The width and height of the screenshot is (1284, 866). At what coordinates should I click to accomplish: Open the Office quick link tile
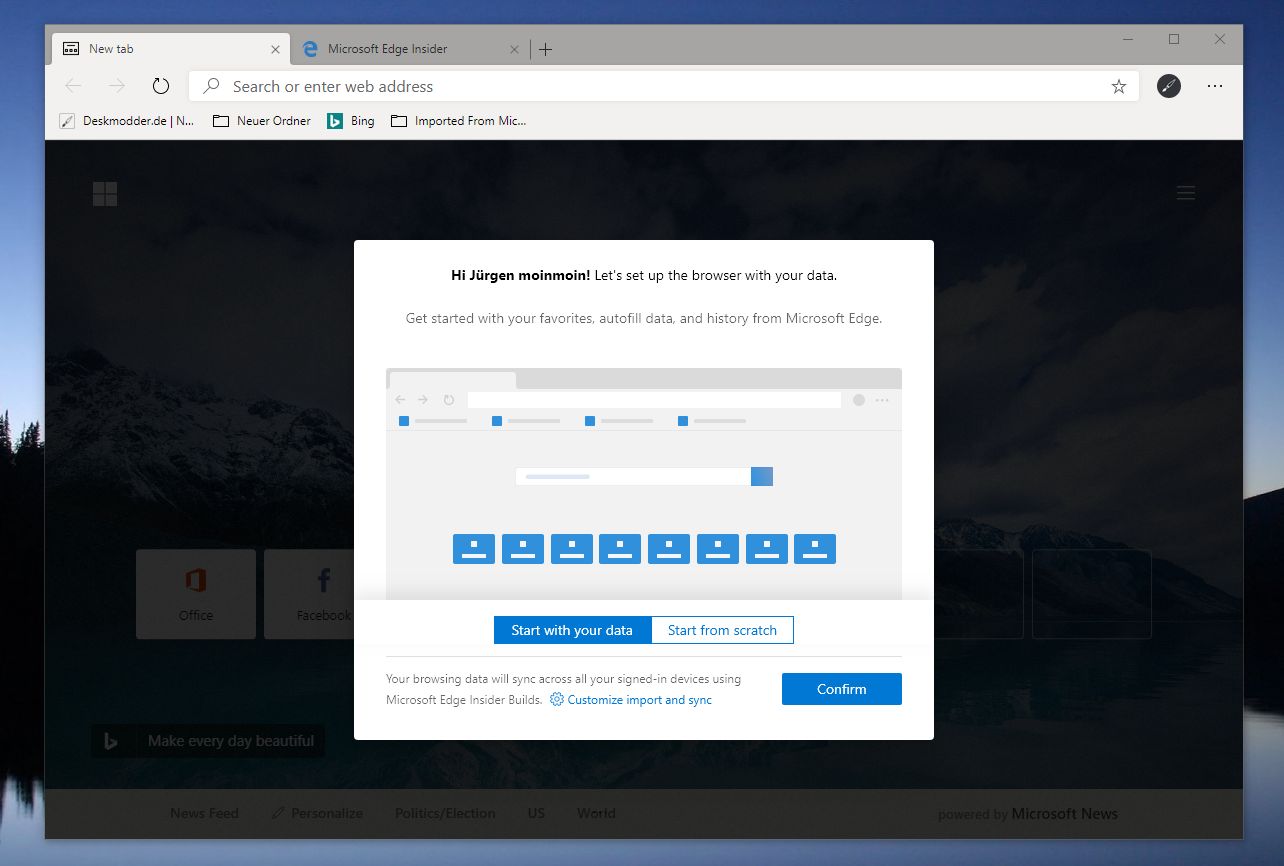pos(196,594)
